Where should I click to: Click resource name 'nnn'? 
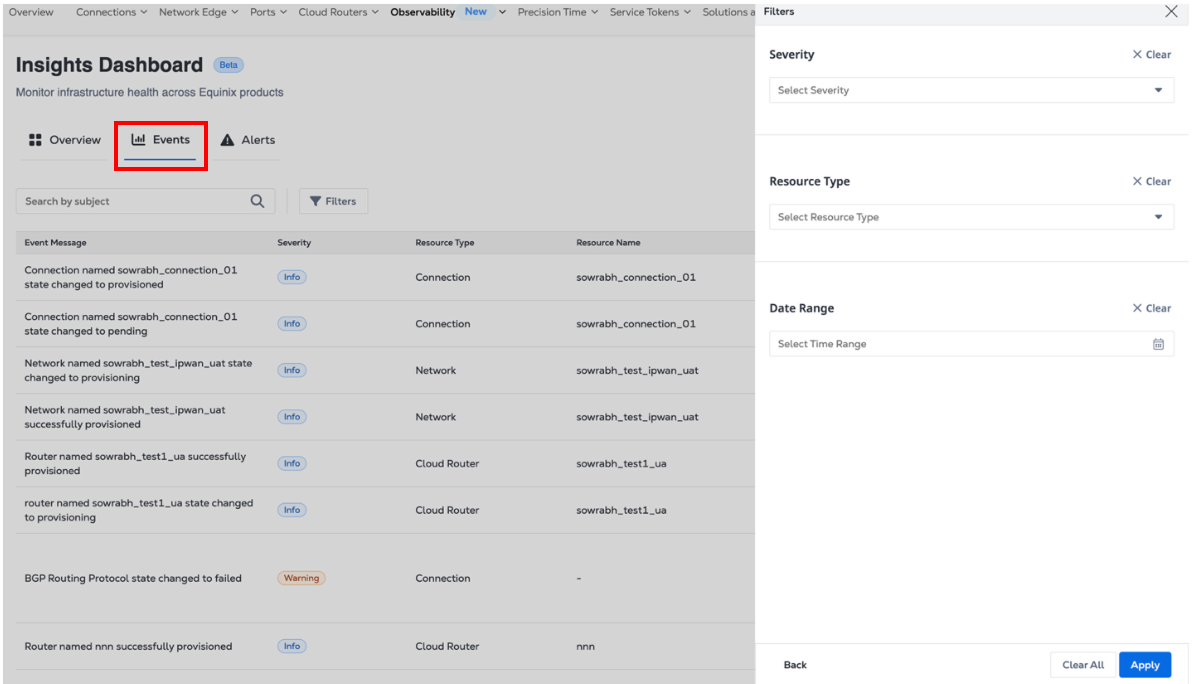coord(585,647)
